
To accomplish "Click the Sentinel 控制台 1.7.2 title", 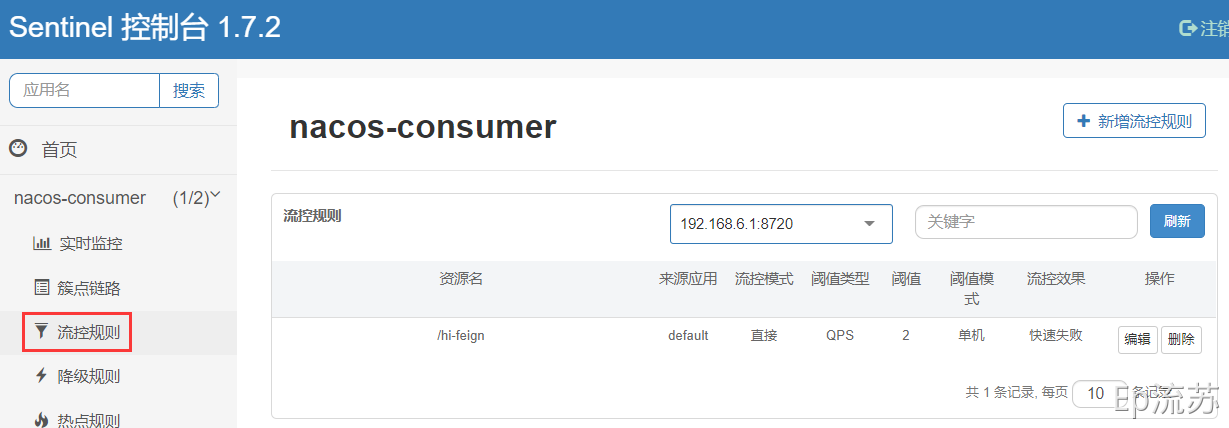I will click(145, 27).
